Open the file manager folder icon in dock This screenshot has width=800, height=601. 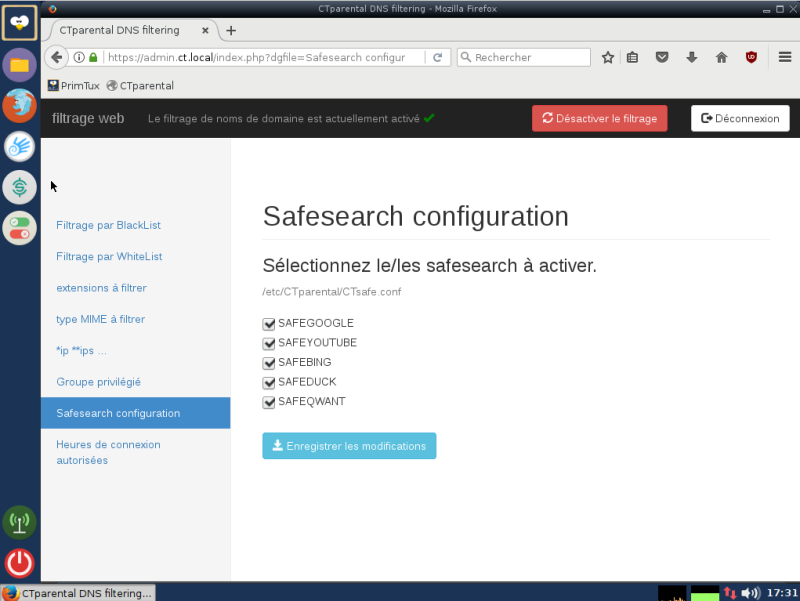[19, 65]
